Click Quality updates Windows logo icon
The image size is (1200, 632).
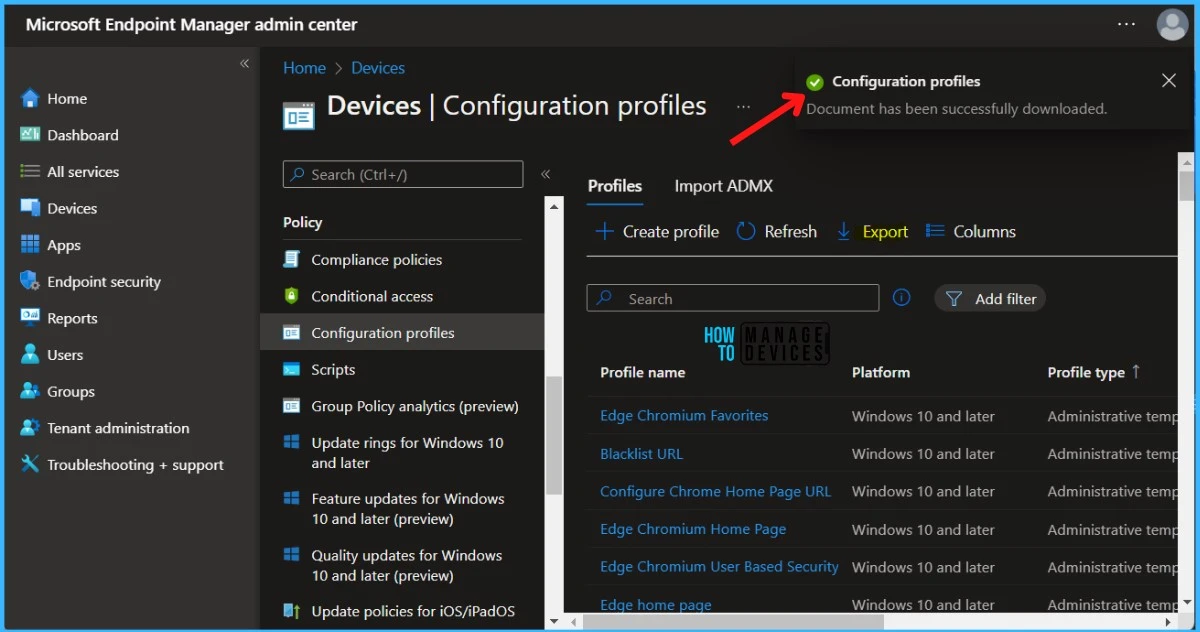(292, 555)
